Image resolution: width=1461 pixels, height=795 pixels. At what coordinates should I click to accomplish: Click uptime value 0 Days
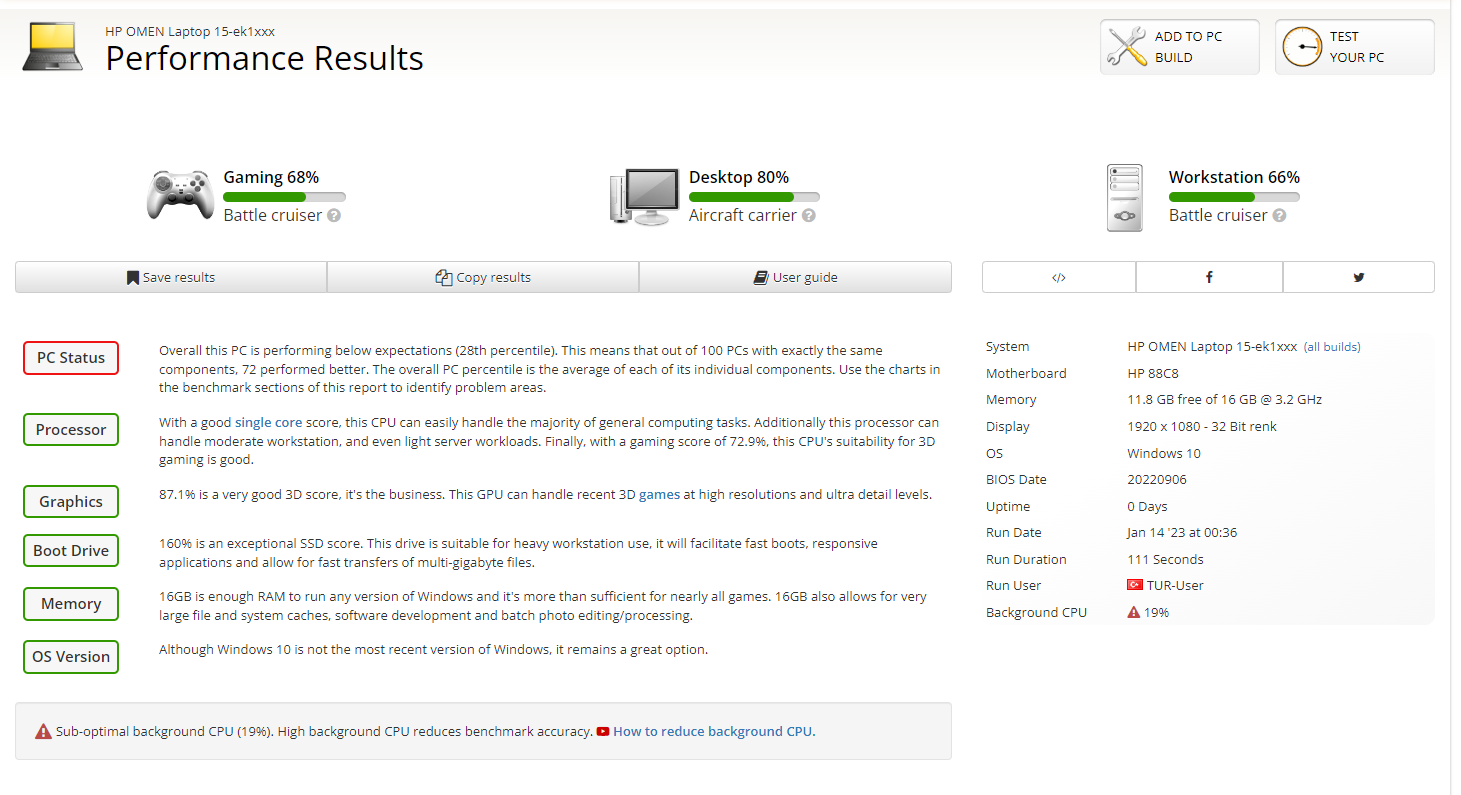pyautogui.click(x=1149, y=506)
